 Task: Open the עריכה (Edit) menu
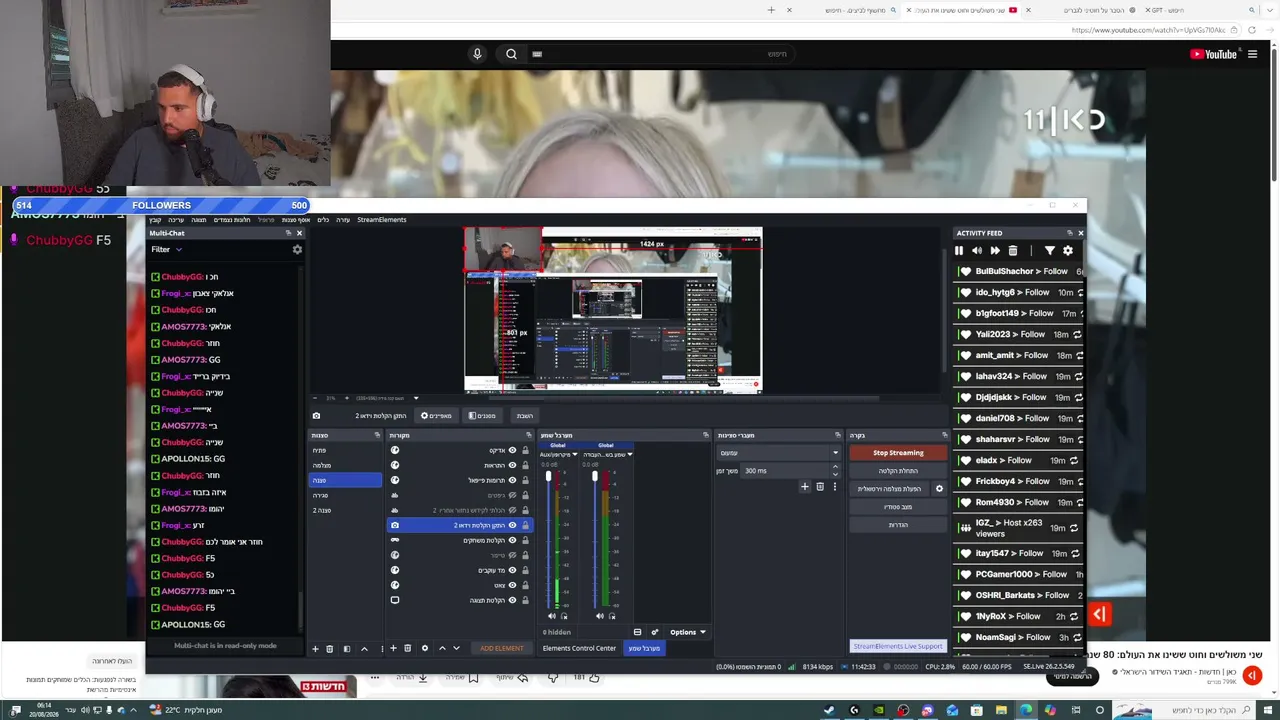click(176, 220)
